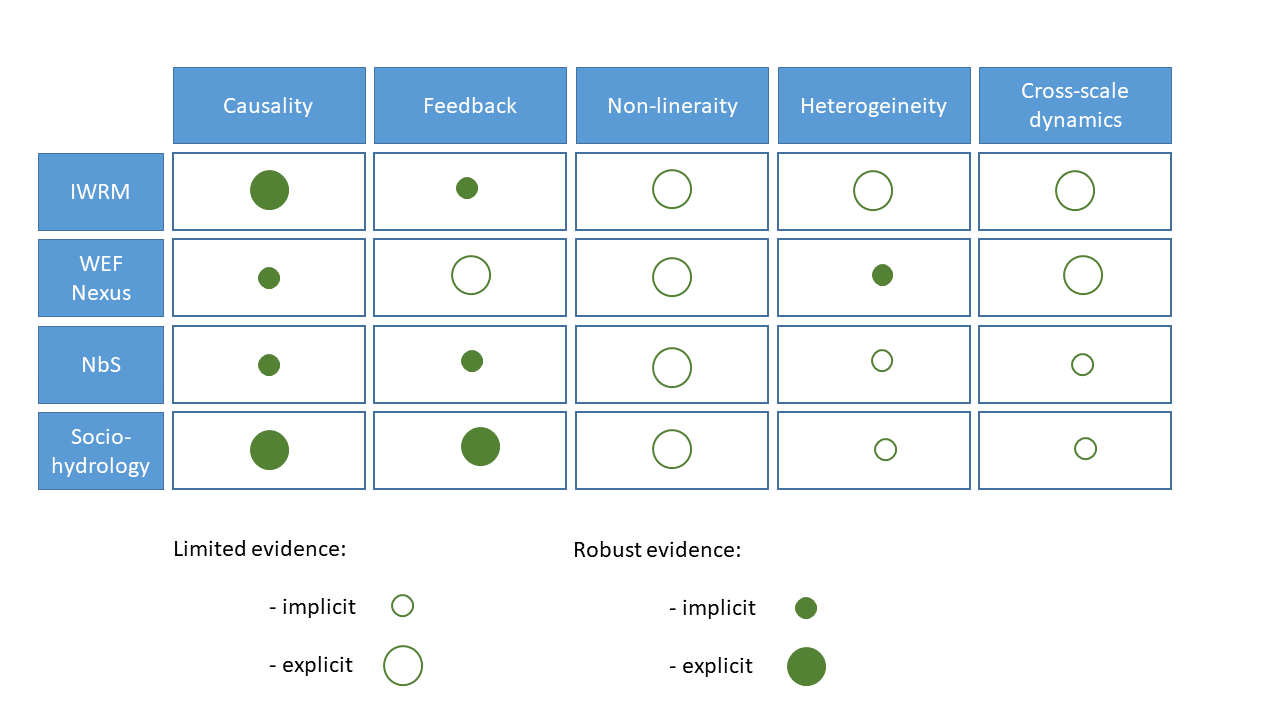
Task: Click the limited evidence implicit legend circle
Action: coord(402,605)
